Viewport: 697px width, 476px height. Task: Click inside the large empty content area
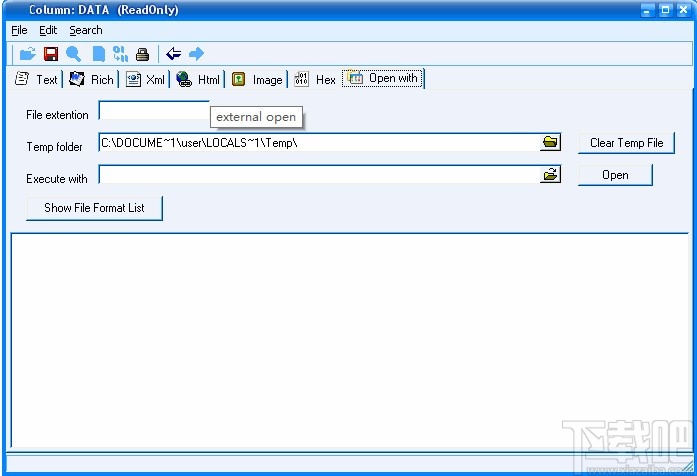click(x=349, y=340)
